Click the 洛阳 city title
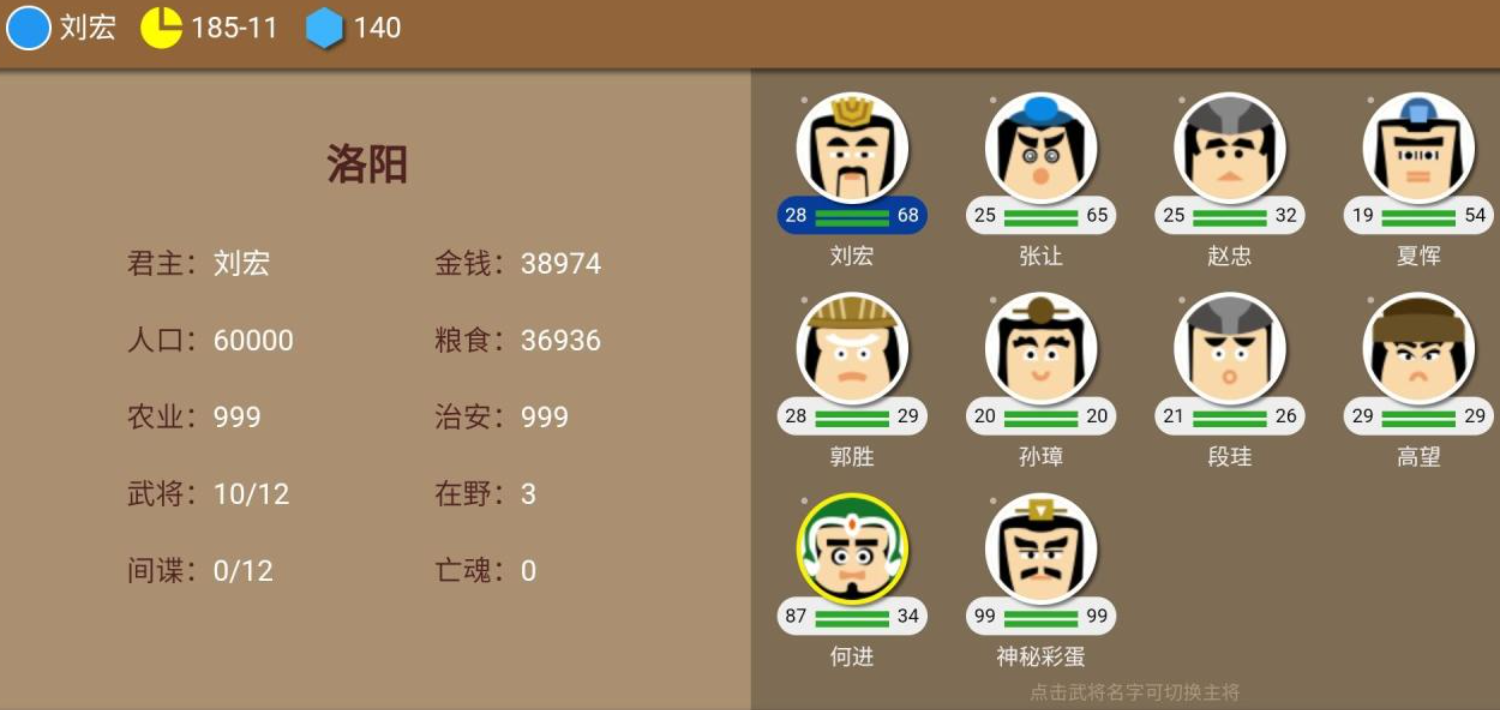Viewport: 1500px width, 710px height. coord(367,164)
